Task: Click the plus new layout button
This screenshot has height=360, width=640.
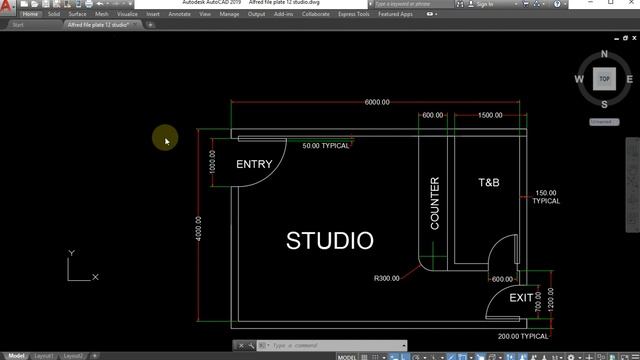Action: [x=94, y=356]
